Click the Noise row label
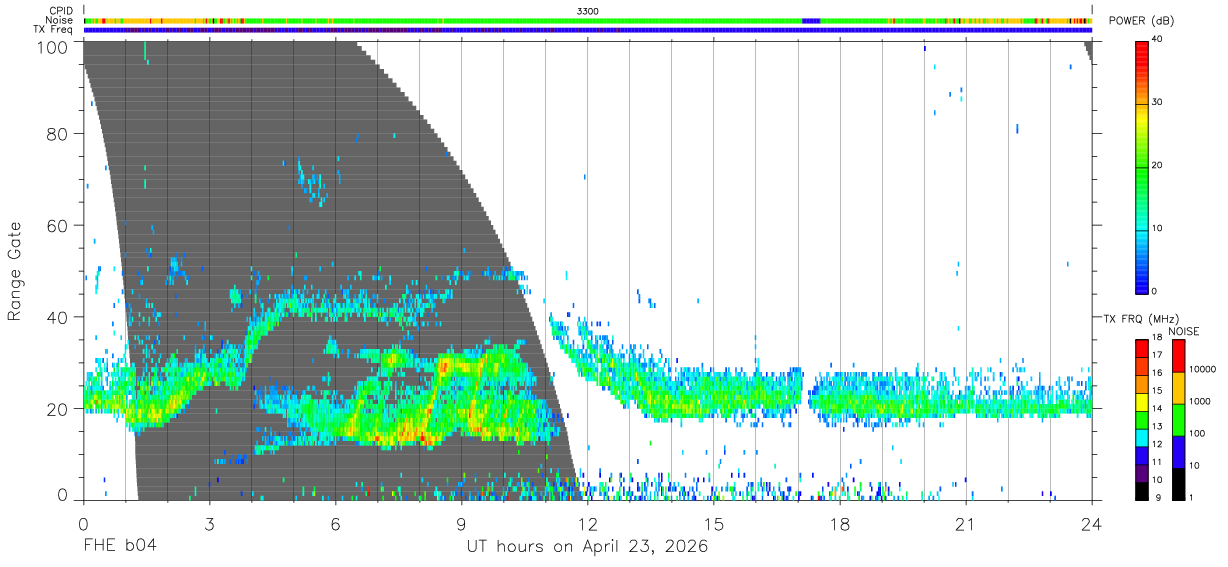This screenshot has height=567, width=1228. (59, 20)
